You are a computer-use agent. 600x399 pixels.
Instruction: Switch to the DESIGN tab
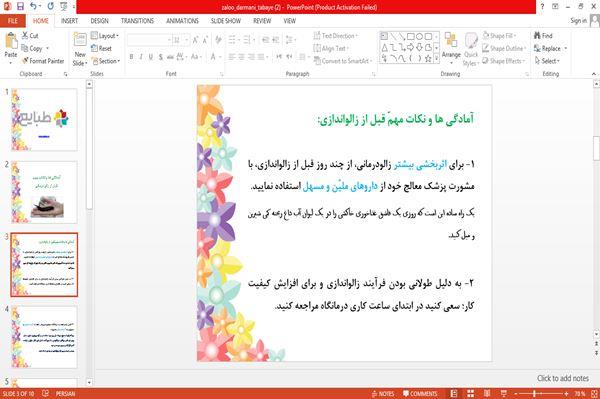[99, 21]
